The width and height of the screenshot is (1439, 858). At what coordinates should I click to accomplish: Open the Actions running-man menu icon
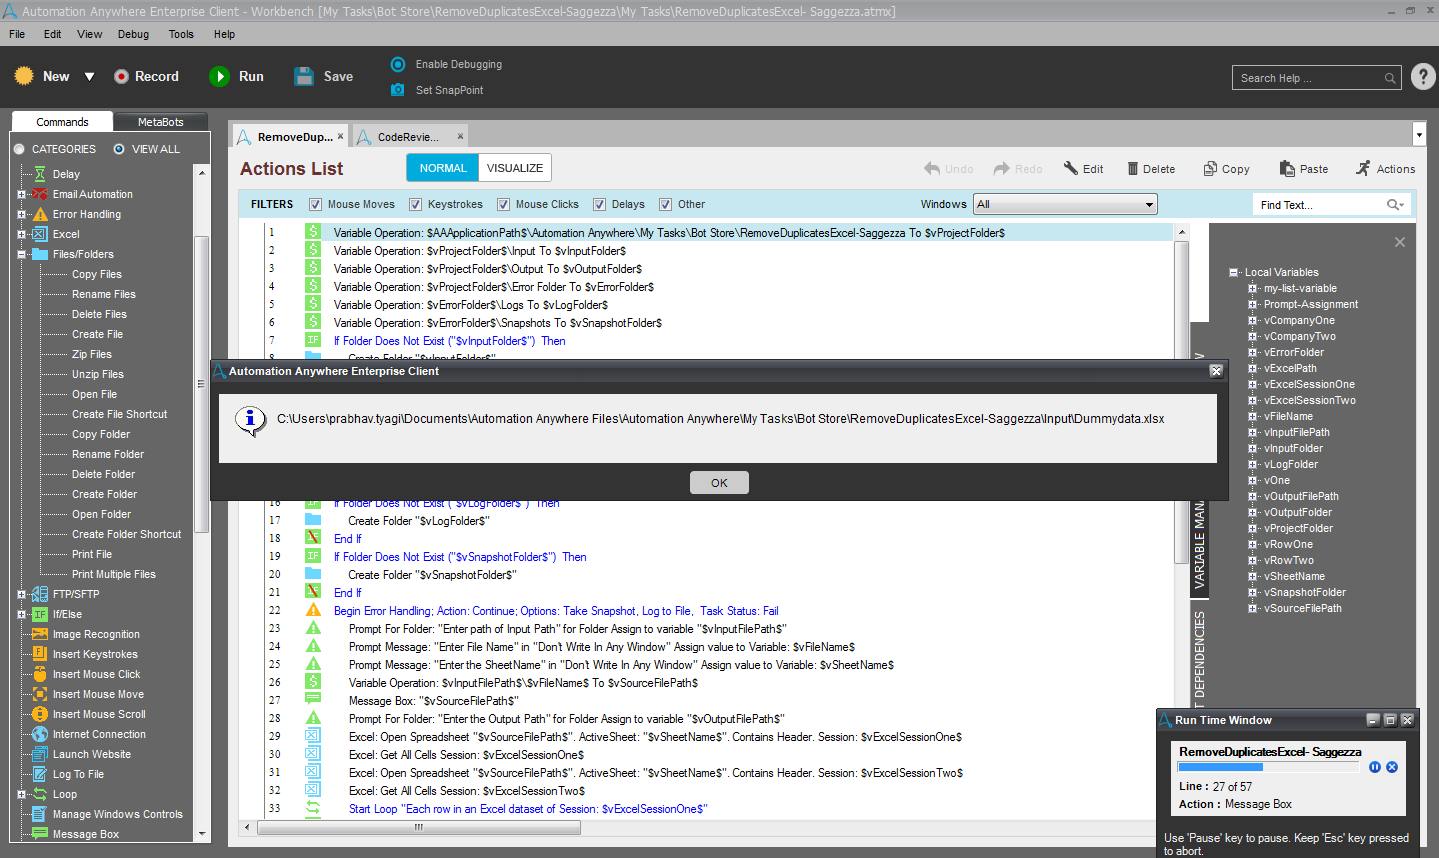tap(1363, 168)
